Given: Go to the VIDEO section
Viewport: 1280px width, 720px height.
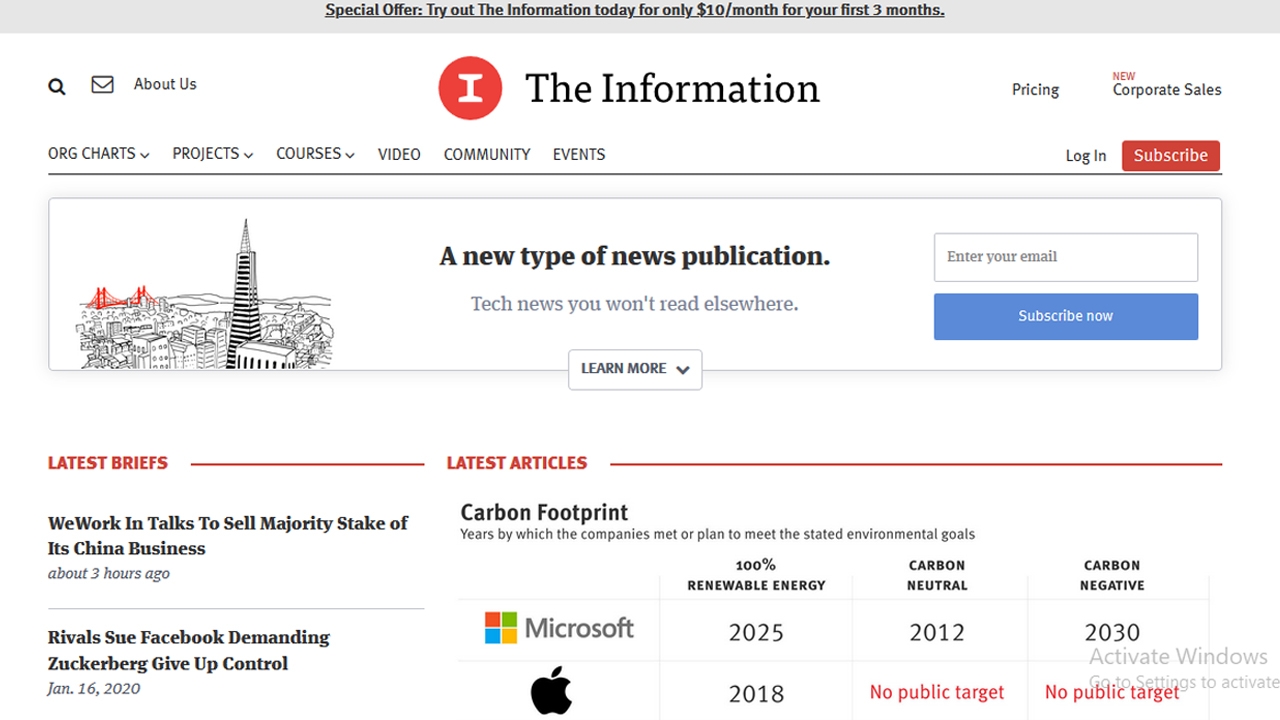Looking at the screenshot, I should pyautogui.click(x=399, y=154).
